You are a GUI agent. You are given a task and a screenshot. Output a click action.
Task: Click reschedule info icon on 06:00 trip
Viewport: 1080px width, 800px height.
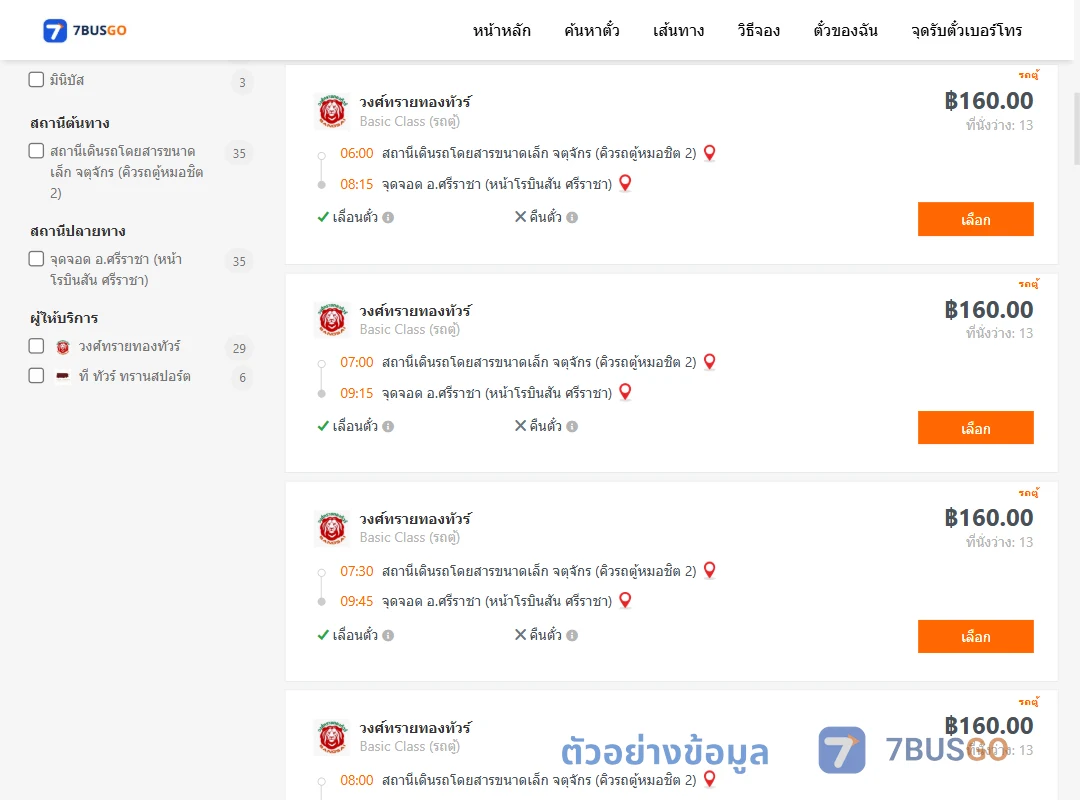pyautogui.click(x=388, y=218)
